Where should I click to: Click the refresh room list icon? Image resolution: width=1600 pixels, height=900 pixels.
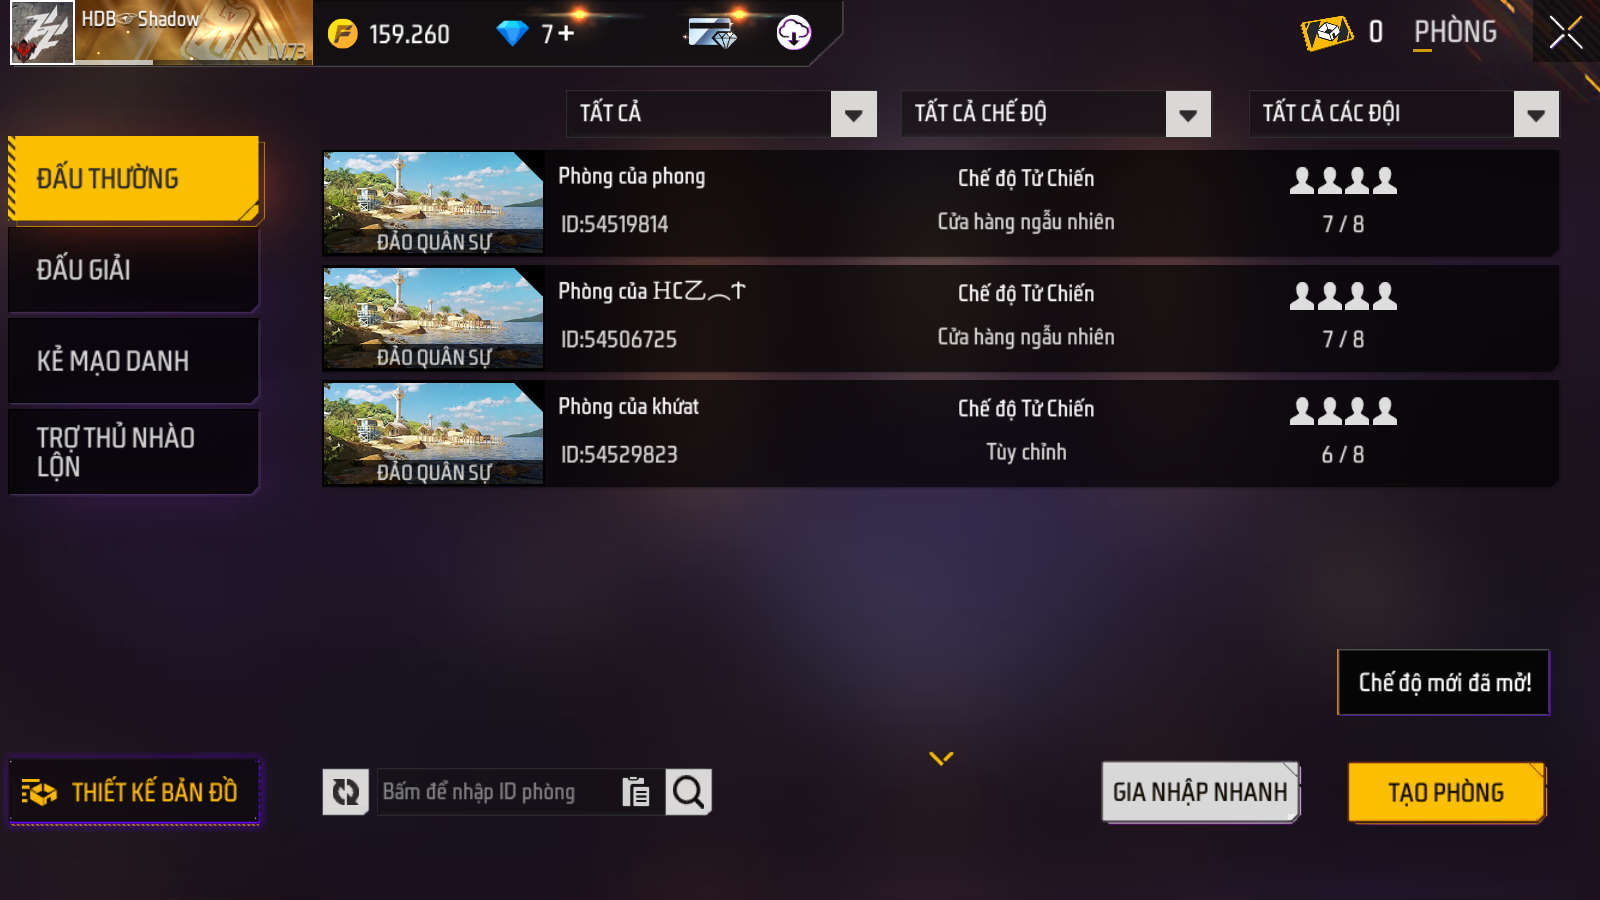click(346, 792)
